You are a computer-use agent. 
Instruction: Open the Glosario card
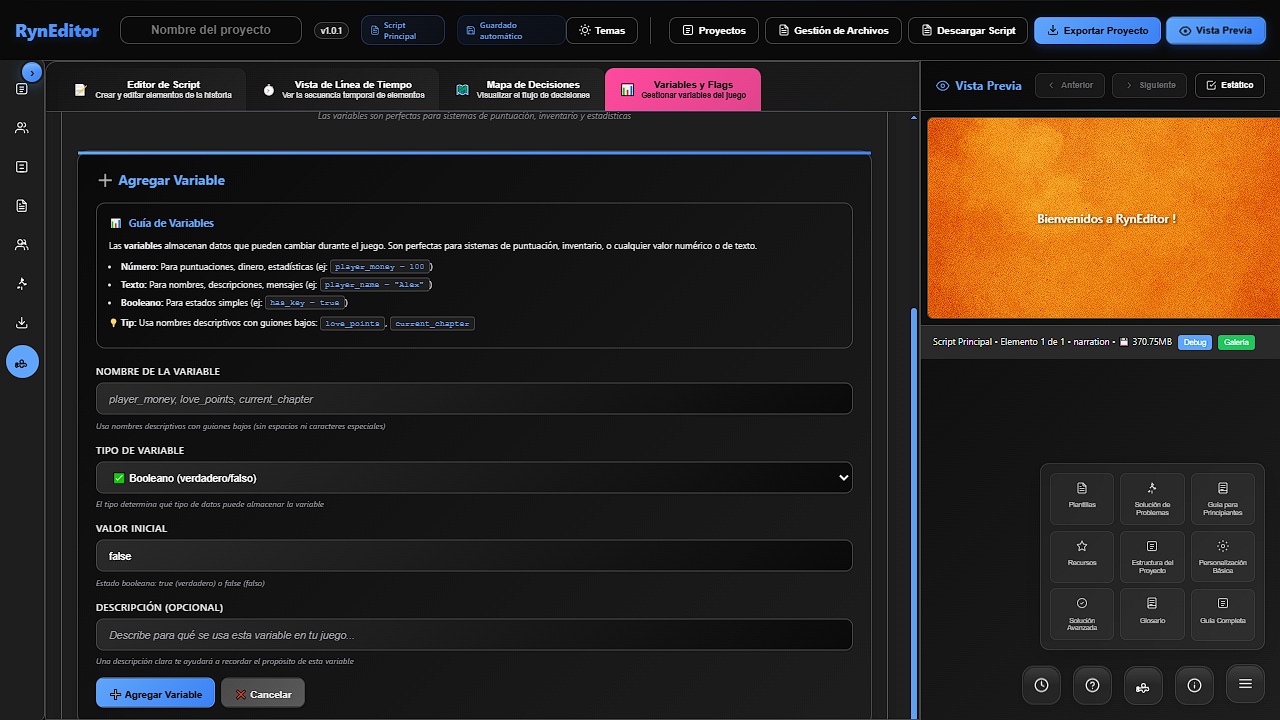coord(1152,614)
